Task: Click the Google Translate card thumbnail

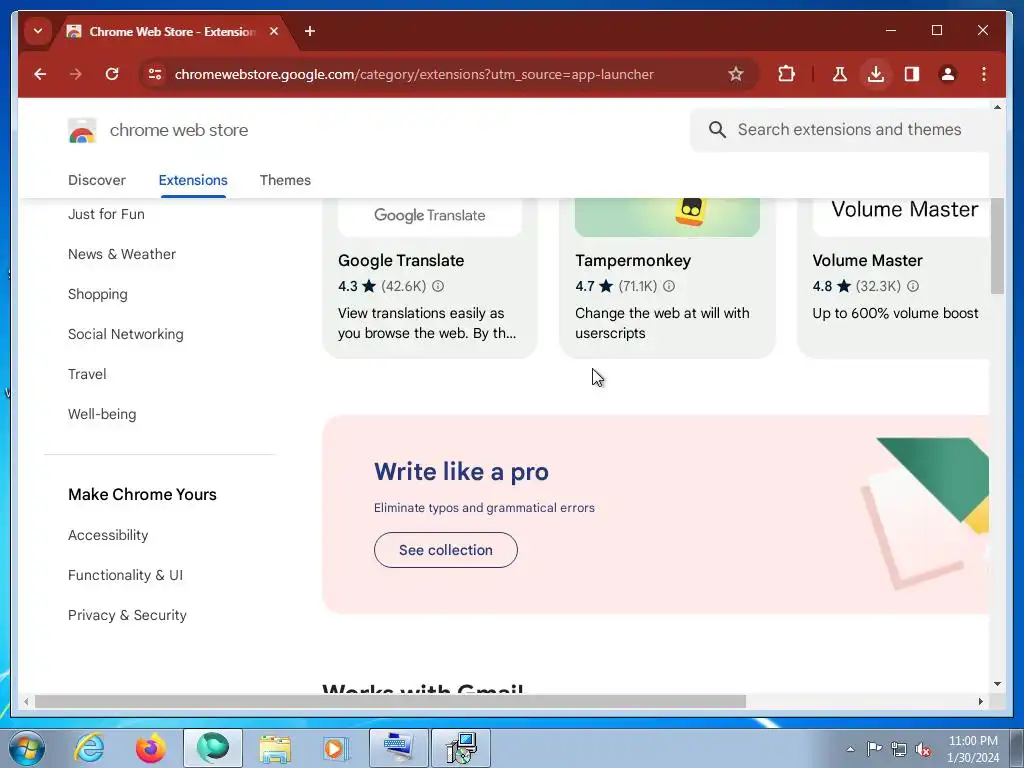Action: 430,217
